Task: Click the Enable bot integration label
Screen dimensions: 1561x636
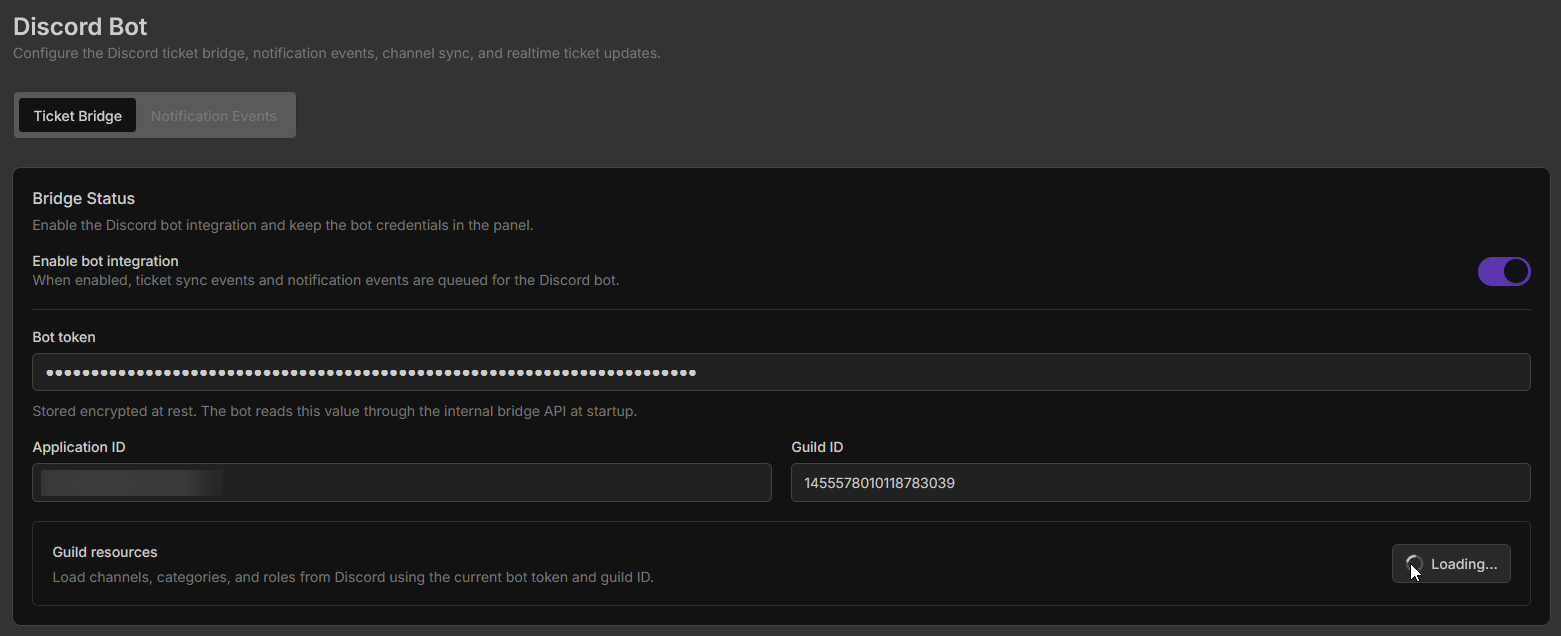Action: click(105, 260)
